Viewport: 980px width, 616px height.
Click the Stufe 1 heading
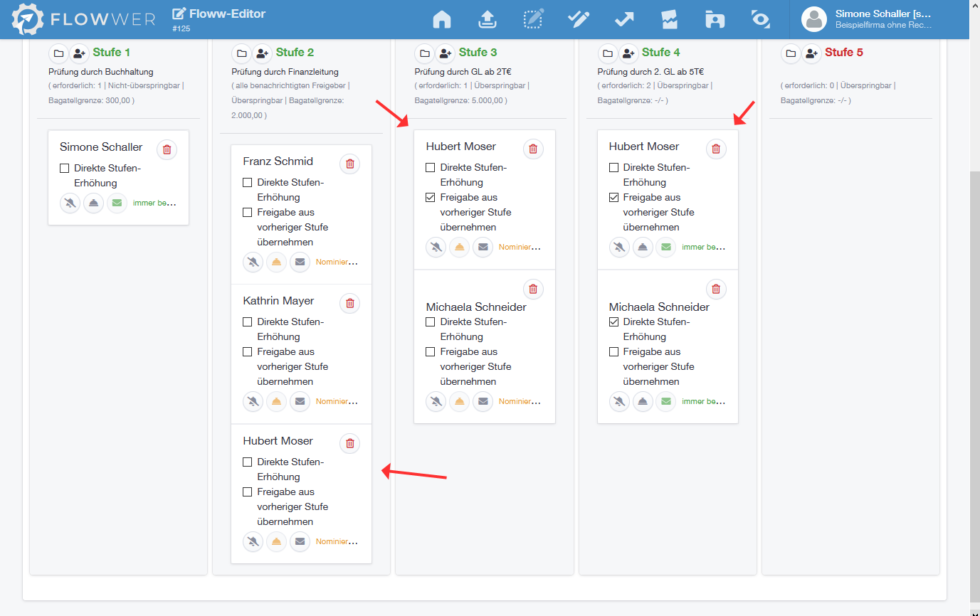coord(111,52)
